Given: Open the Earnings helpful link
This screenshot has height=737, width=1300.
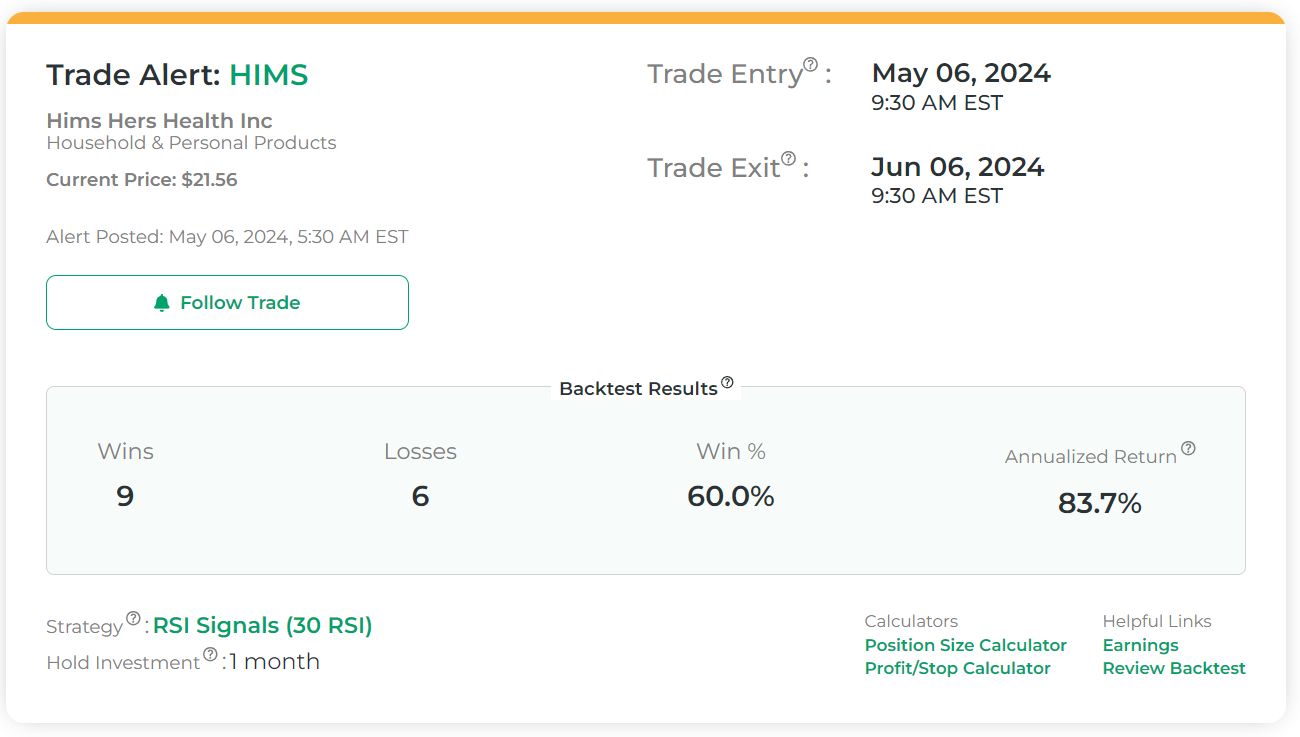Looking at the screenshot, I should (x=1141, y=645).
